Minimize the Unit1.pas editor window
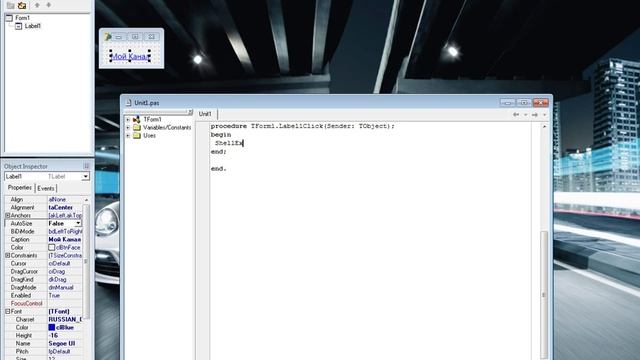 508,102
